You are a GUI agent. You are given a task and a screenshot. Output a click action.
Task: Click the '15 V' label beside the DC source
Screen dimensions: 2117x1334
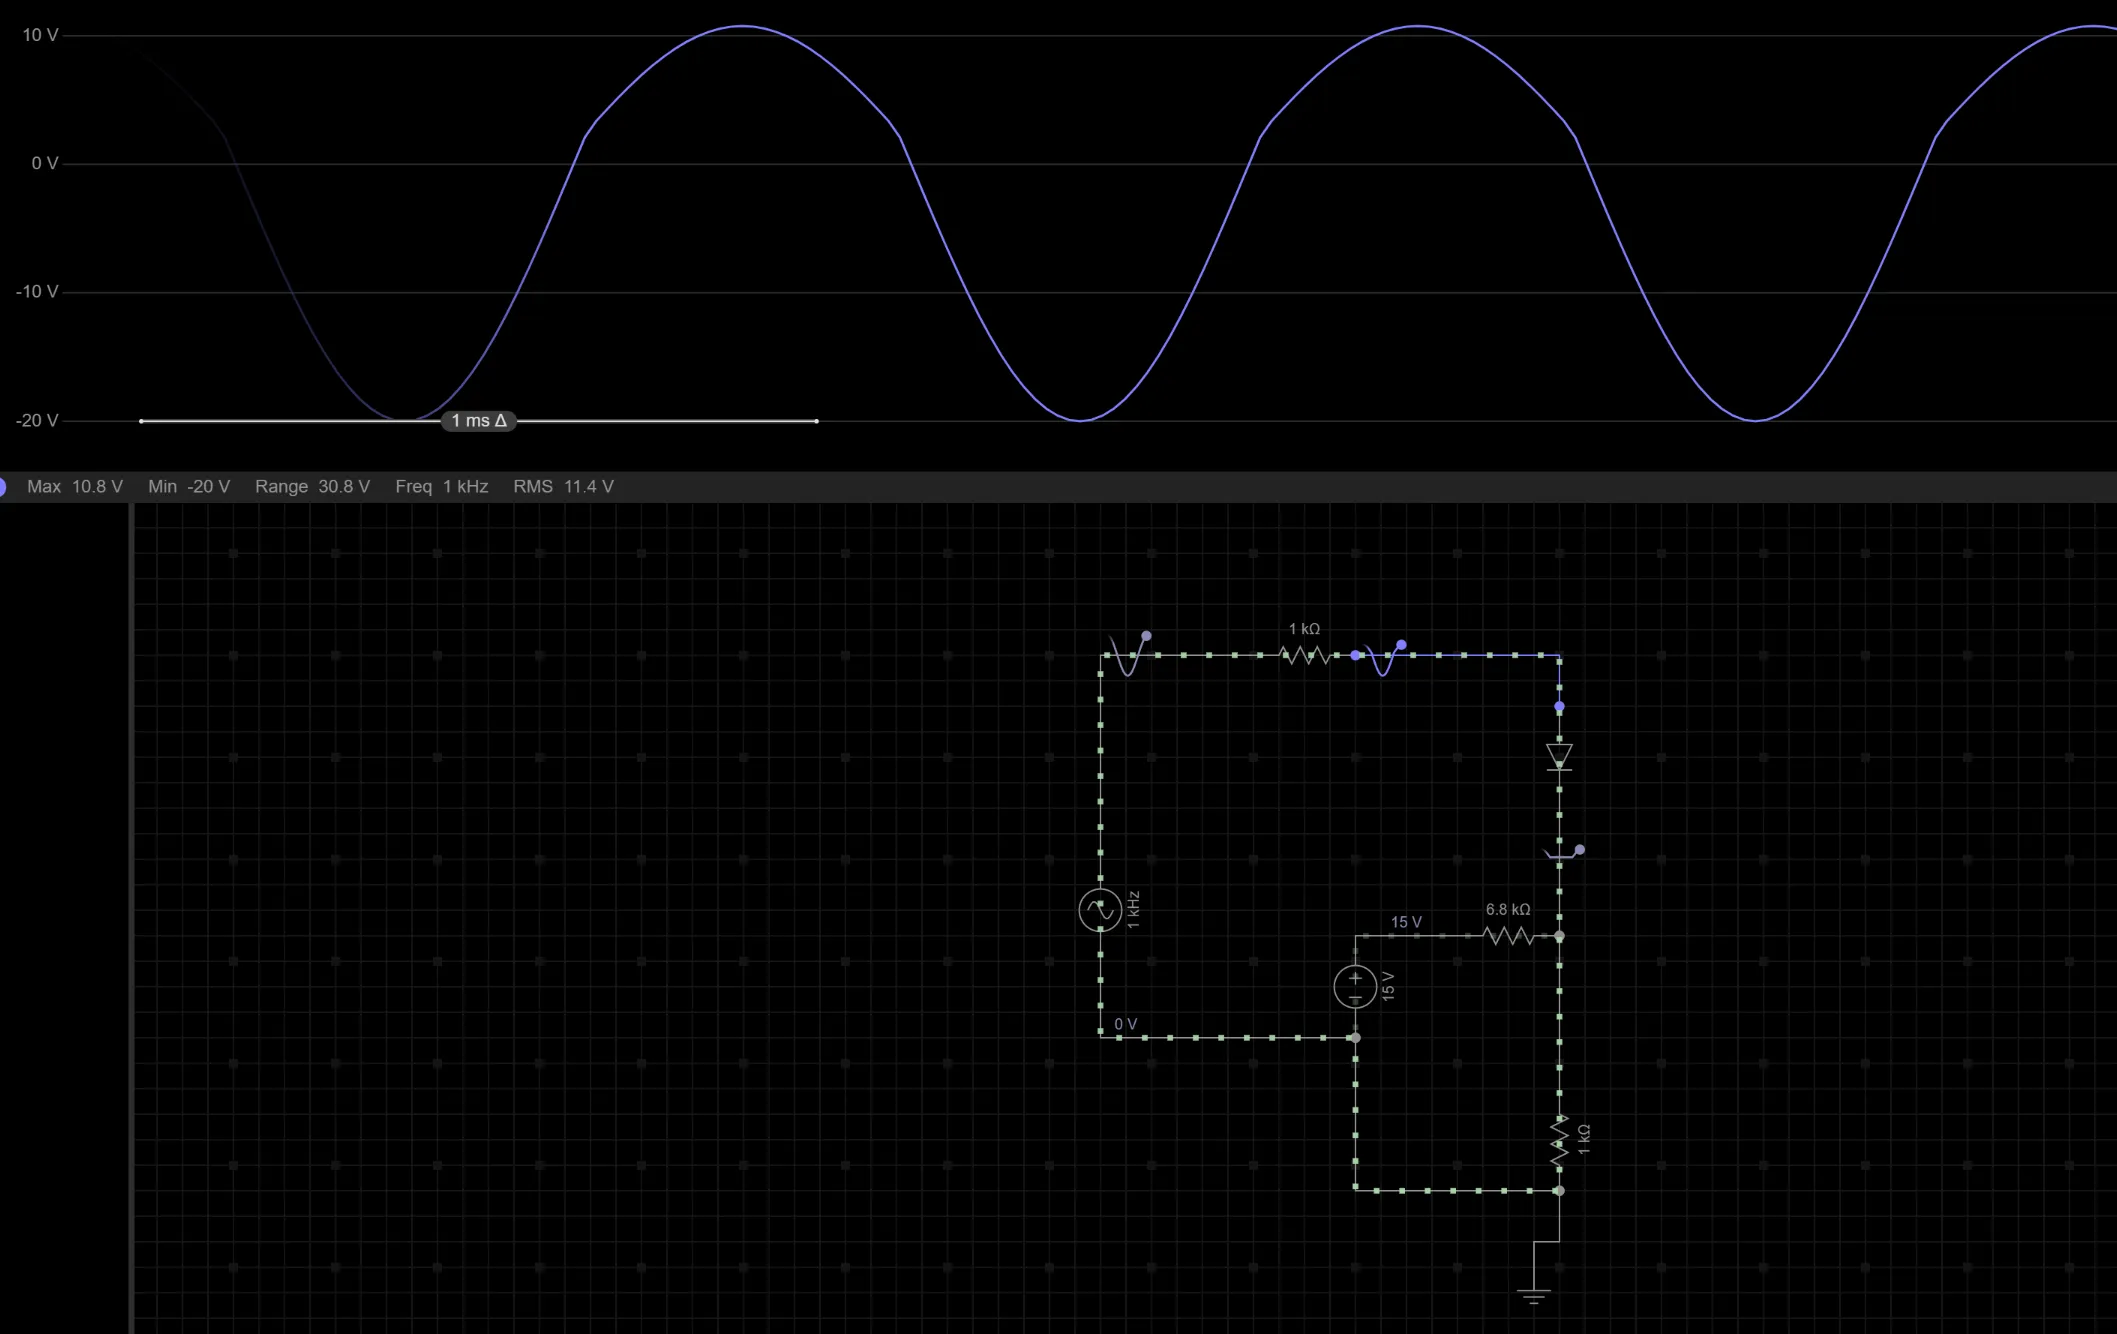click(1388, 986)
